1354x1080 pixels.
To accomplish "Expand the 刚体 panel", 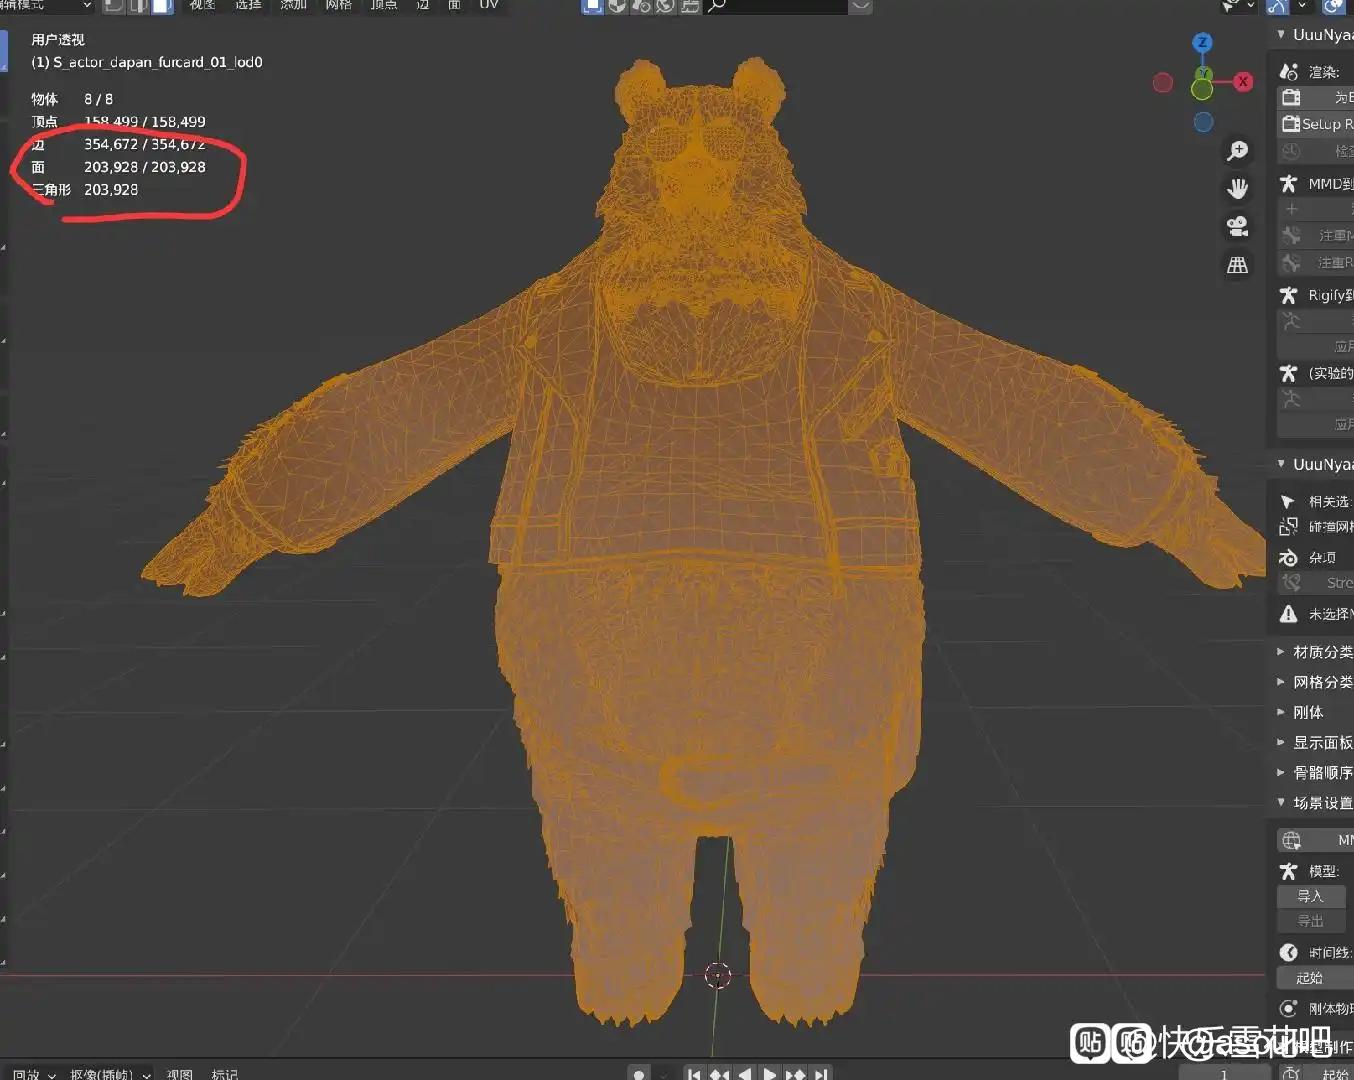I will click(x=1307, y=712).
